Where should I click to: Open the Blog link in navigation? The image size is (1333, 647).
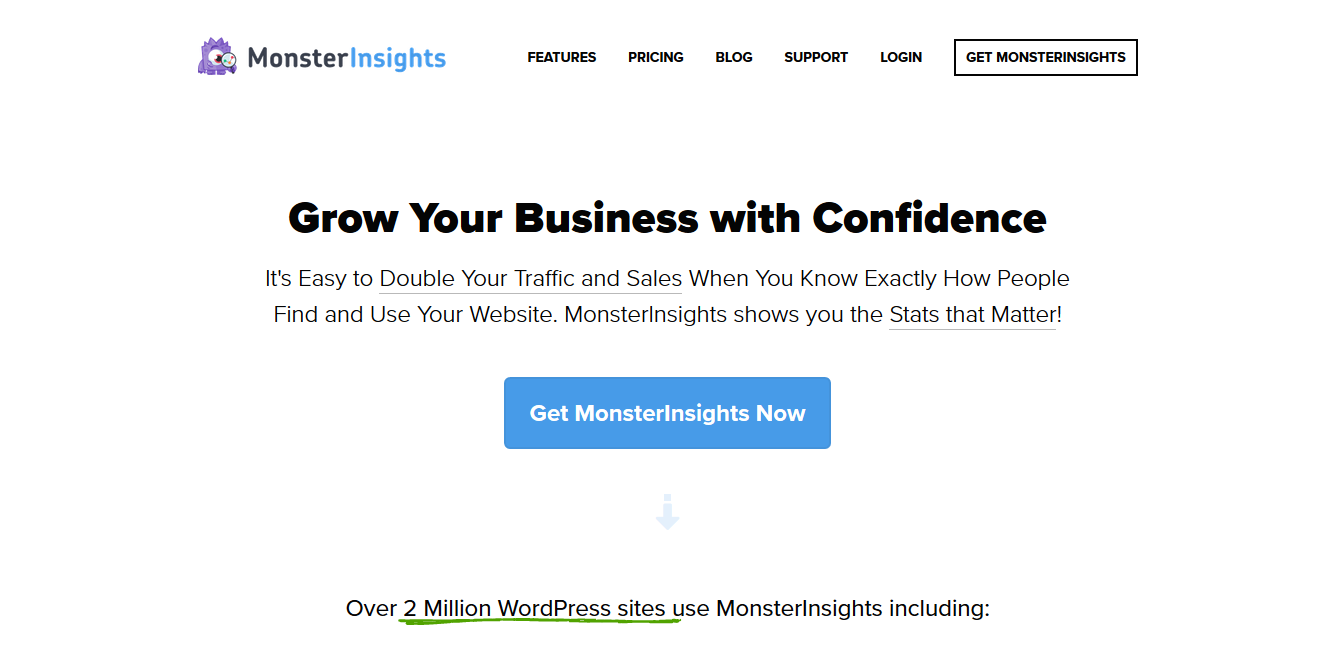(734, 57)
